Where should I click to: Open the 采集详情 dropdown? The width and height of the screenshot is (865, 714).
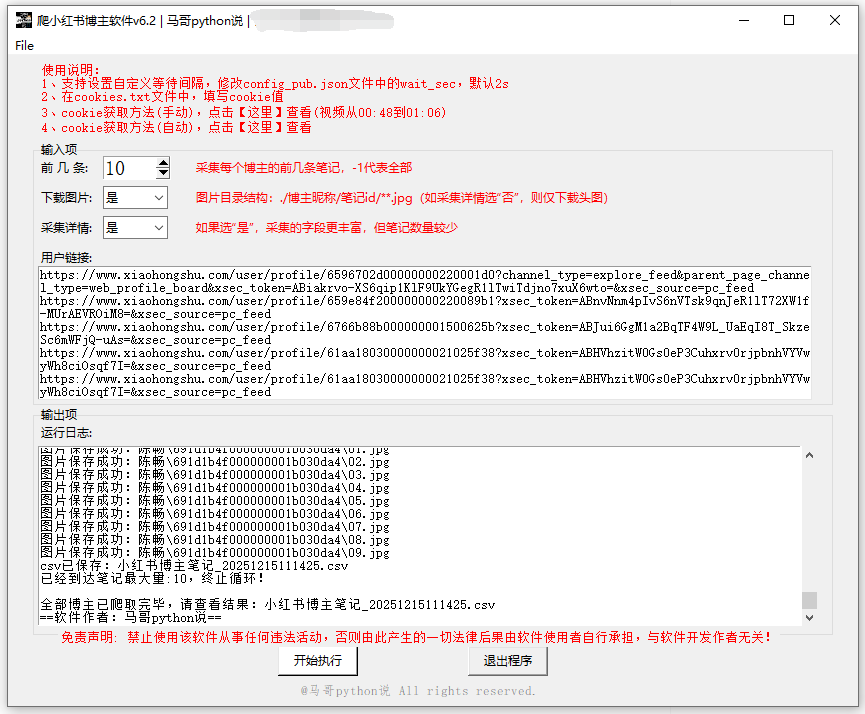click(135, 228)
